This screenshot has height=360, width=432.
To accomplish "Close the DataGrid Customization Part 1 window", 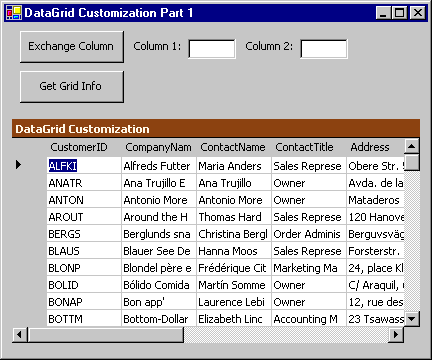I will (417, 13).
